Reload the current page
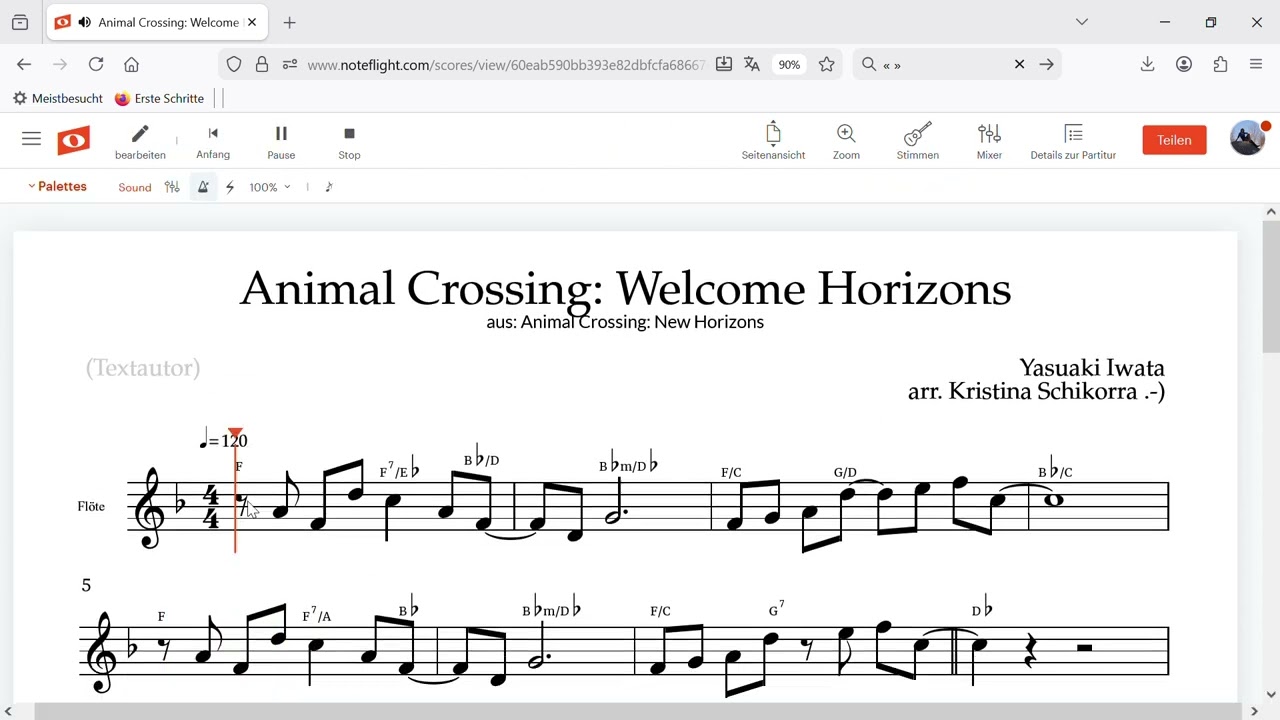Viewport: 1280px width, 720px height. [96, 64]
